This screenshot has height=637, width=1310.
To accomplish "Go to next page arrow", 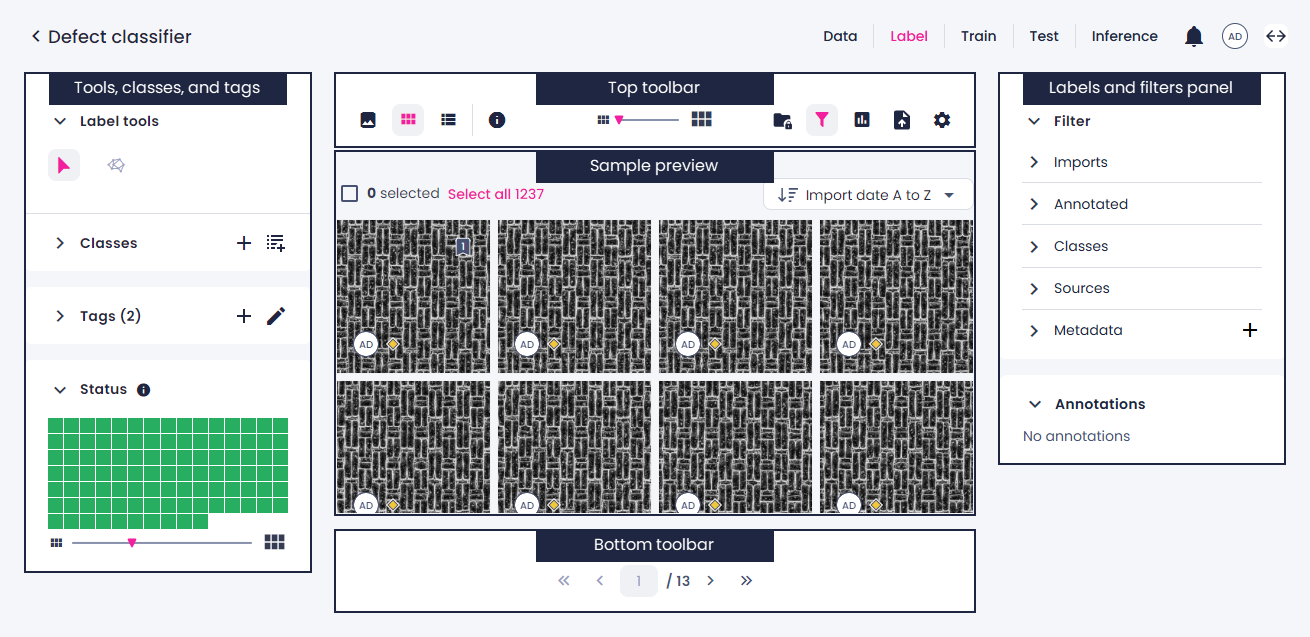I will (710, 581).
